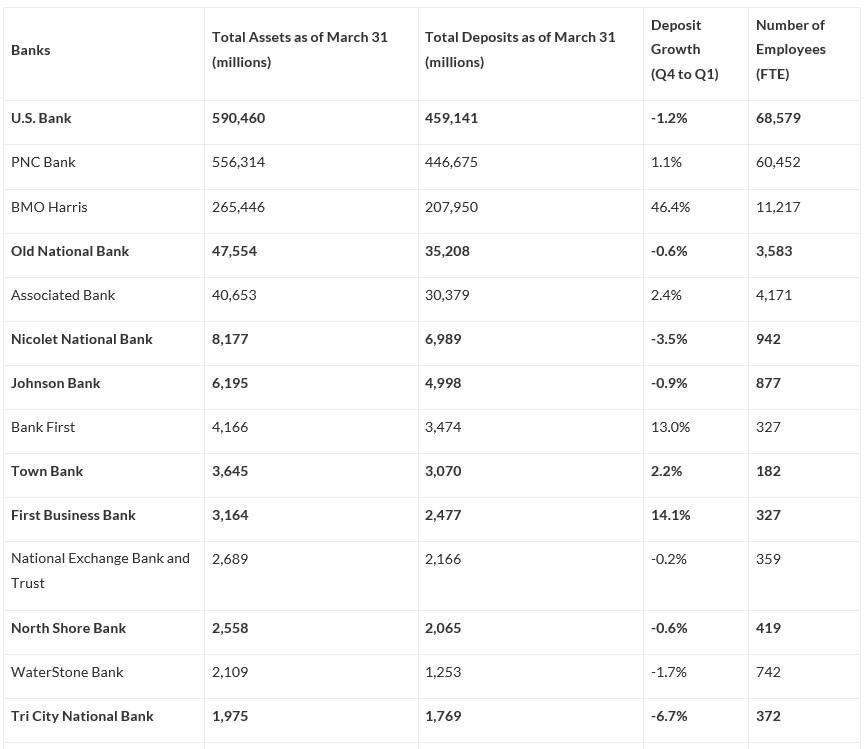This screenshot has height=749, width=864.
Task: Click the Associated Bank name cell
Action: pos(63,295)
